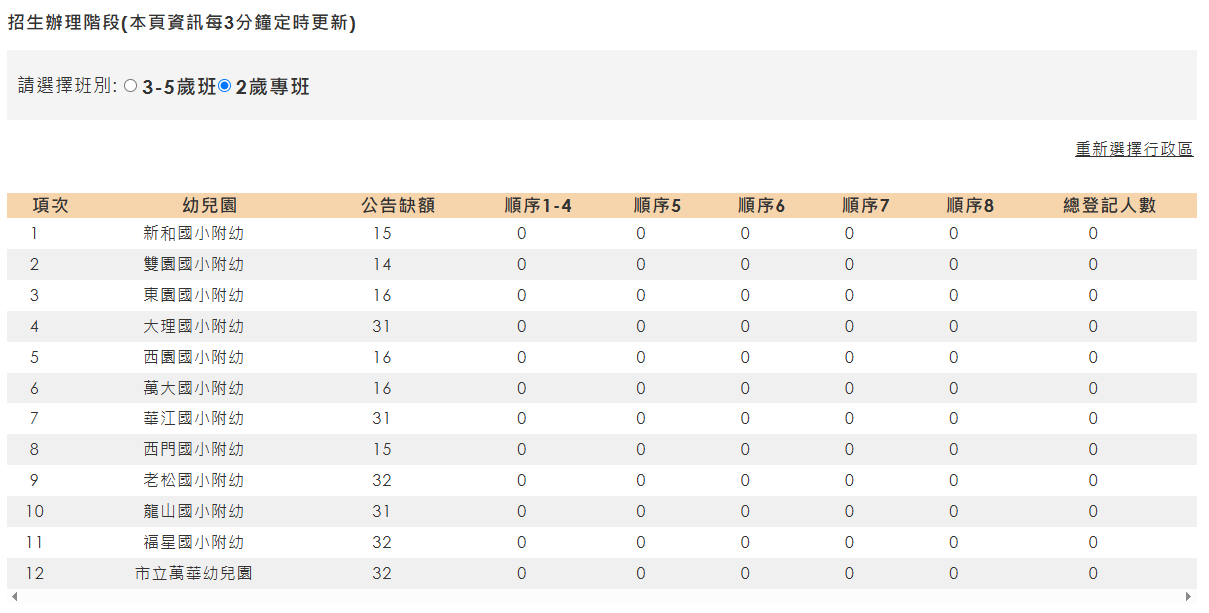The width and height of the screenshot is (1209, 613).
Task: Click vacancy value 32 for 福星國小附幼
Action: (382, 542)
